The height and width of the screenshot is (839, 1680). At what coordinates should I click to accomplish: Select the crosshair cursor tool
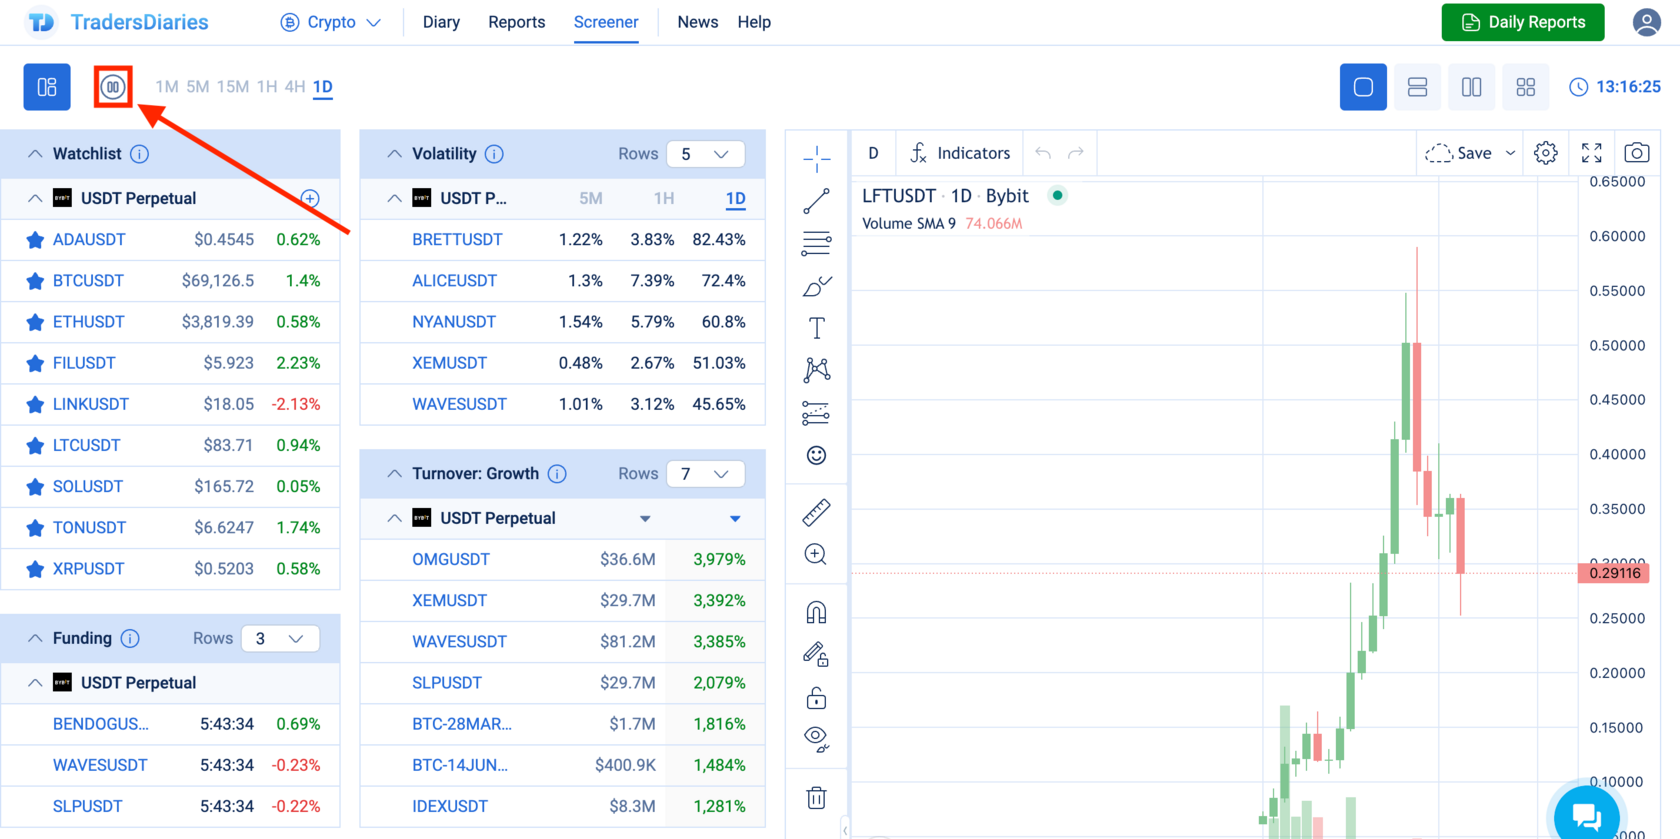[816, 158]
